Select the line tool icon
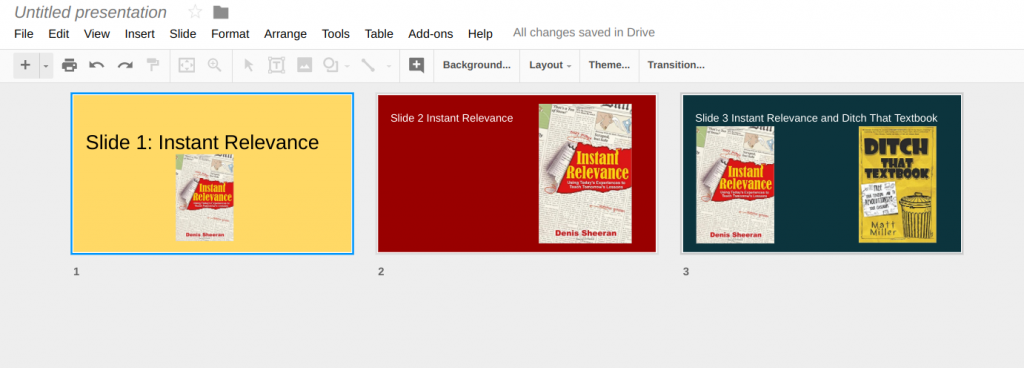 pos(368,65)
